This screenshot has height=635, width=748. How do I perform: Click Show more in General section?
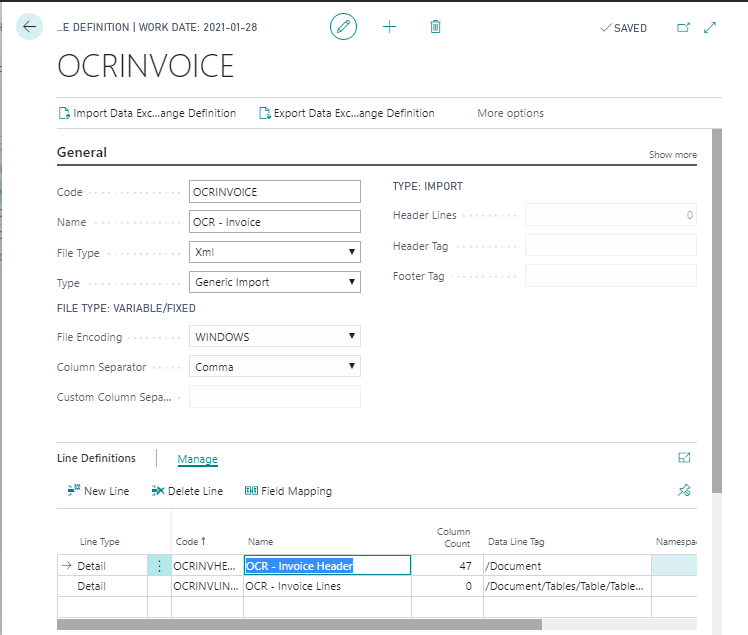(673, 155)
